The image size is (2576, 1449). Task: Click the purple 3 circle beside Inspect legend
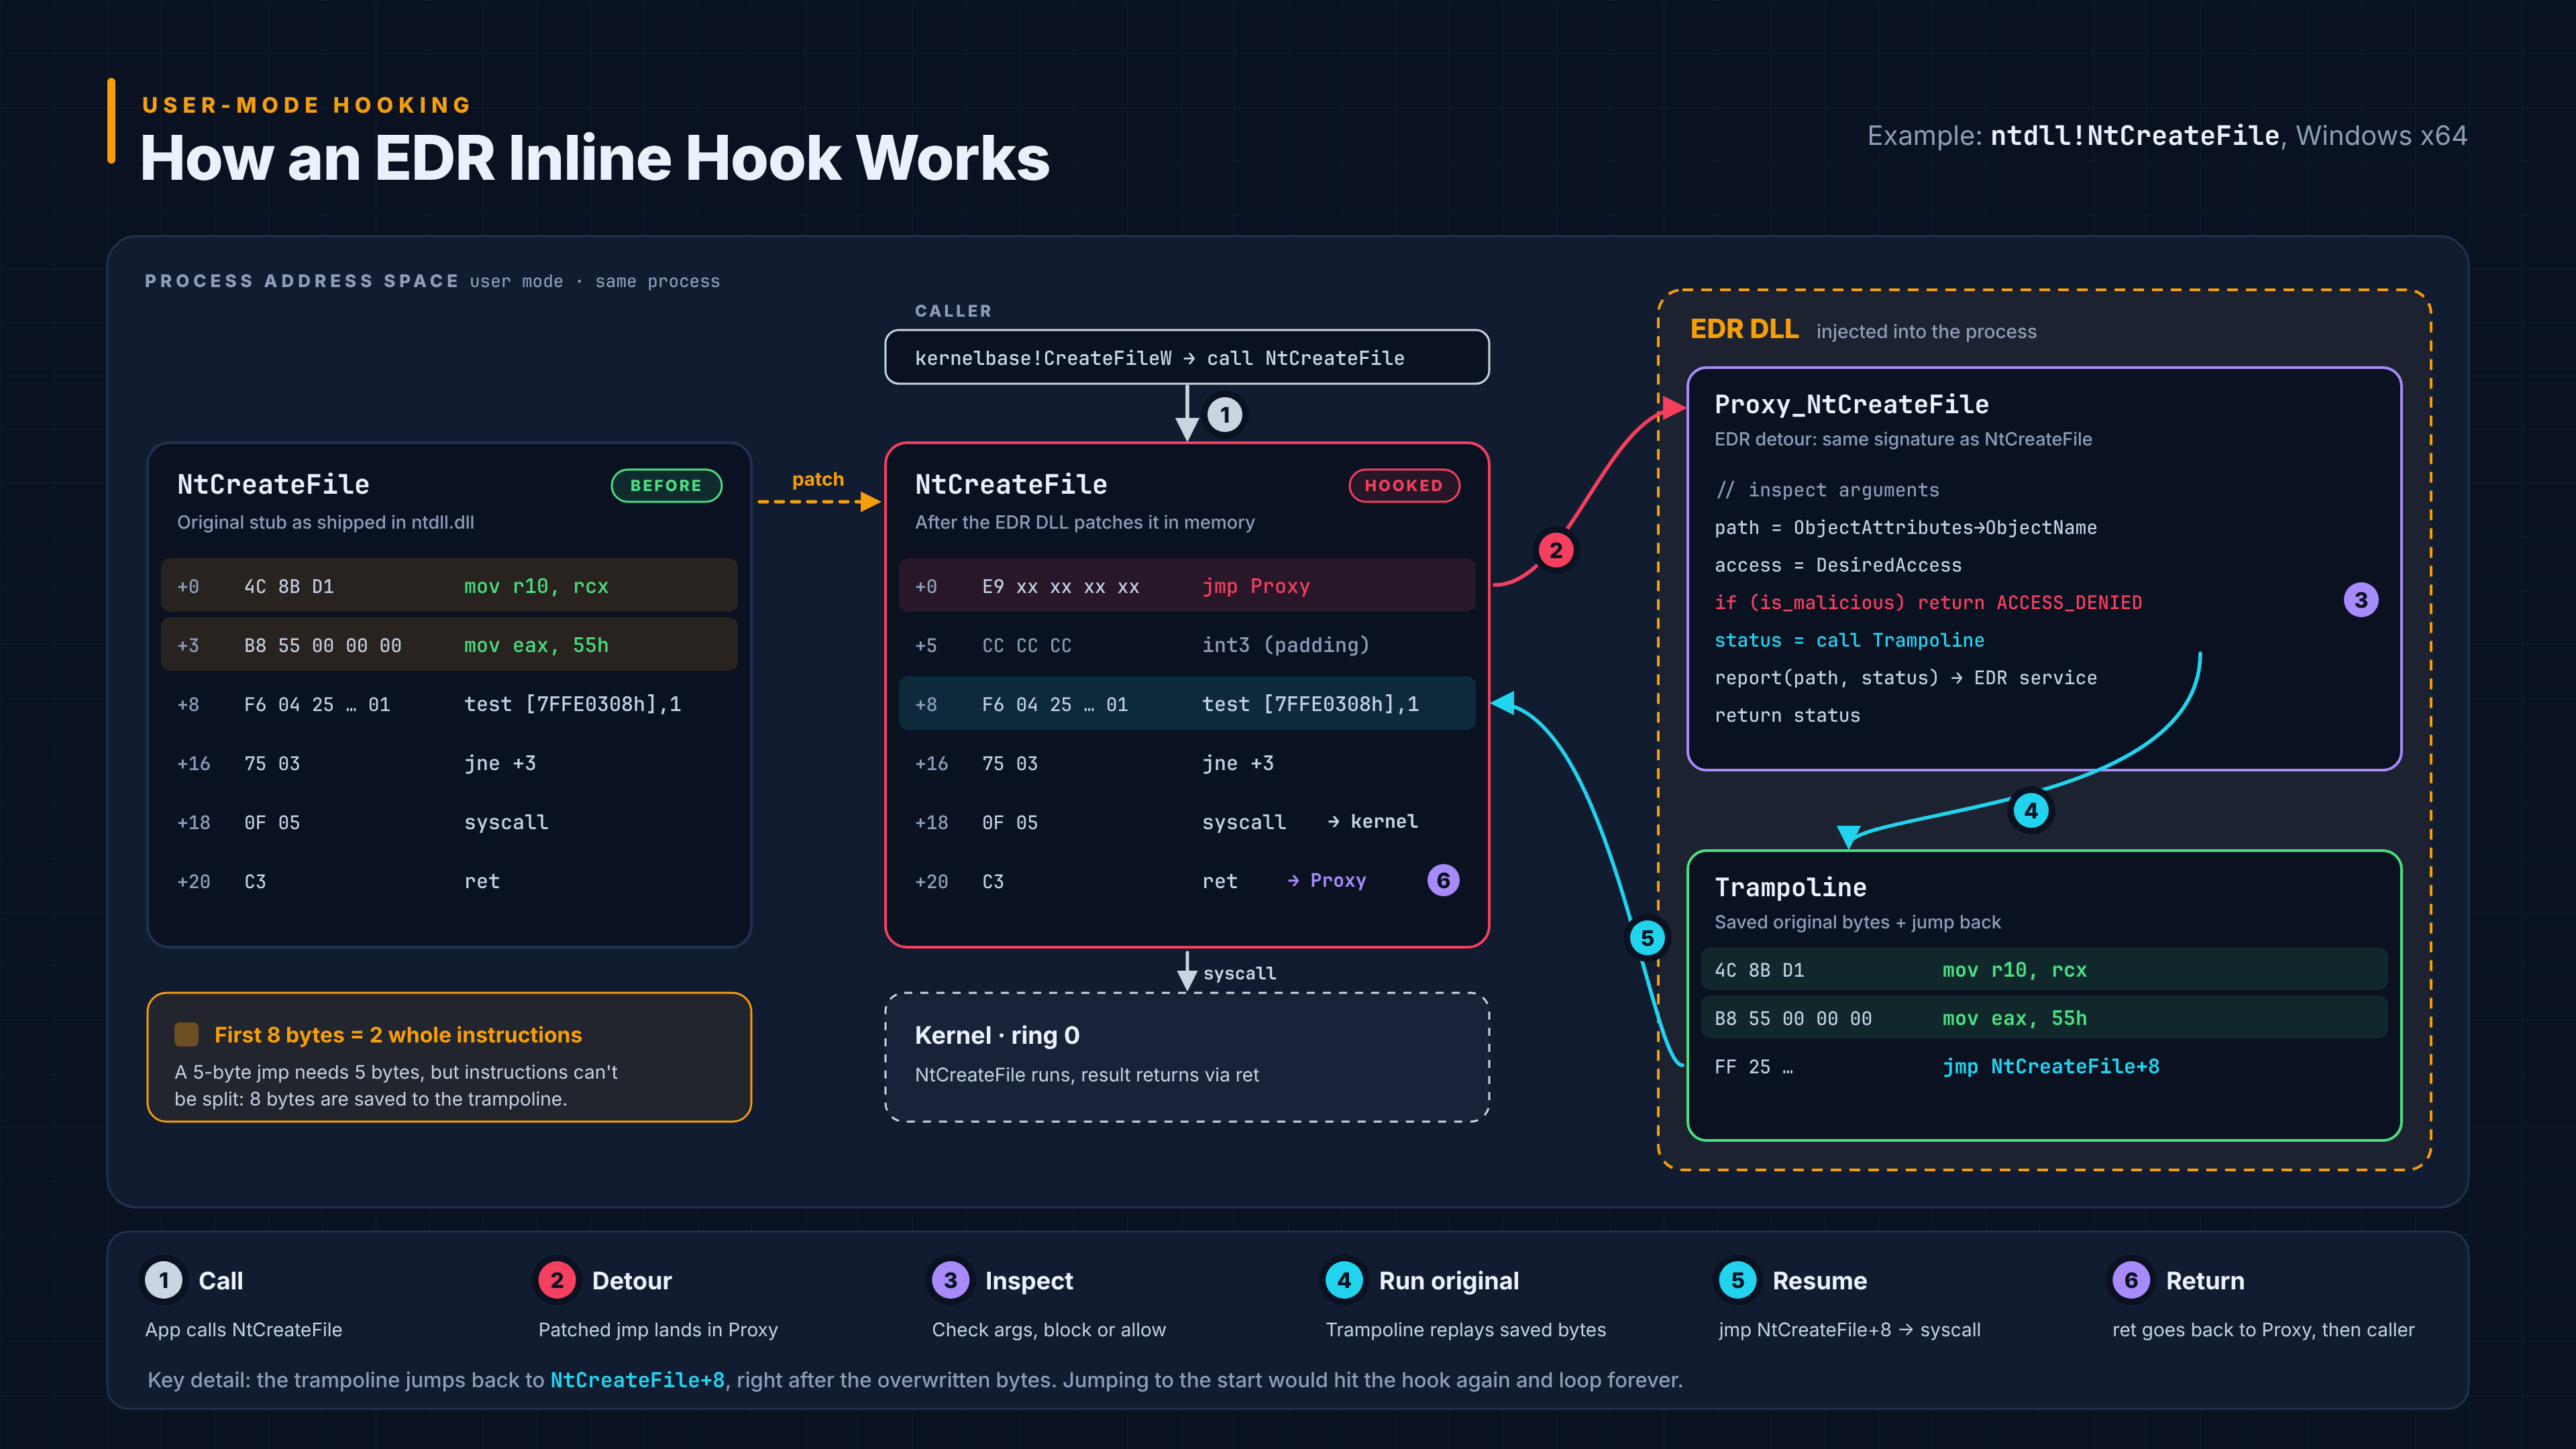[x=950, y=1280]
